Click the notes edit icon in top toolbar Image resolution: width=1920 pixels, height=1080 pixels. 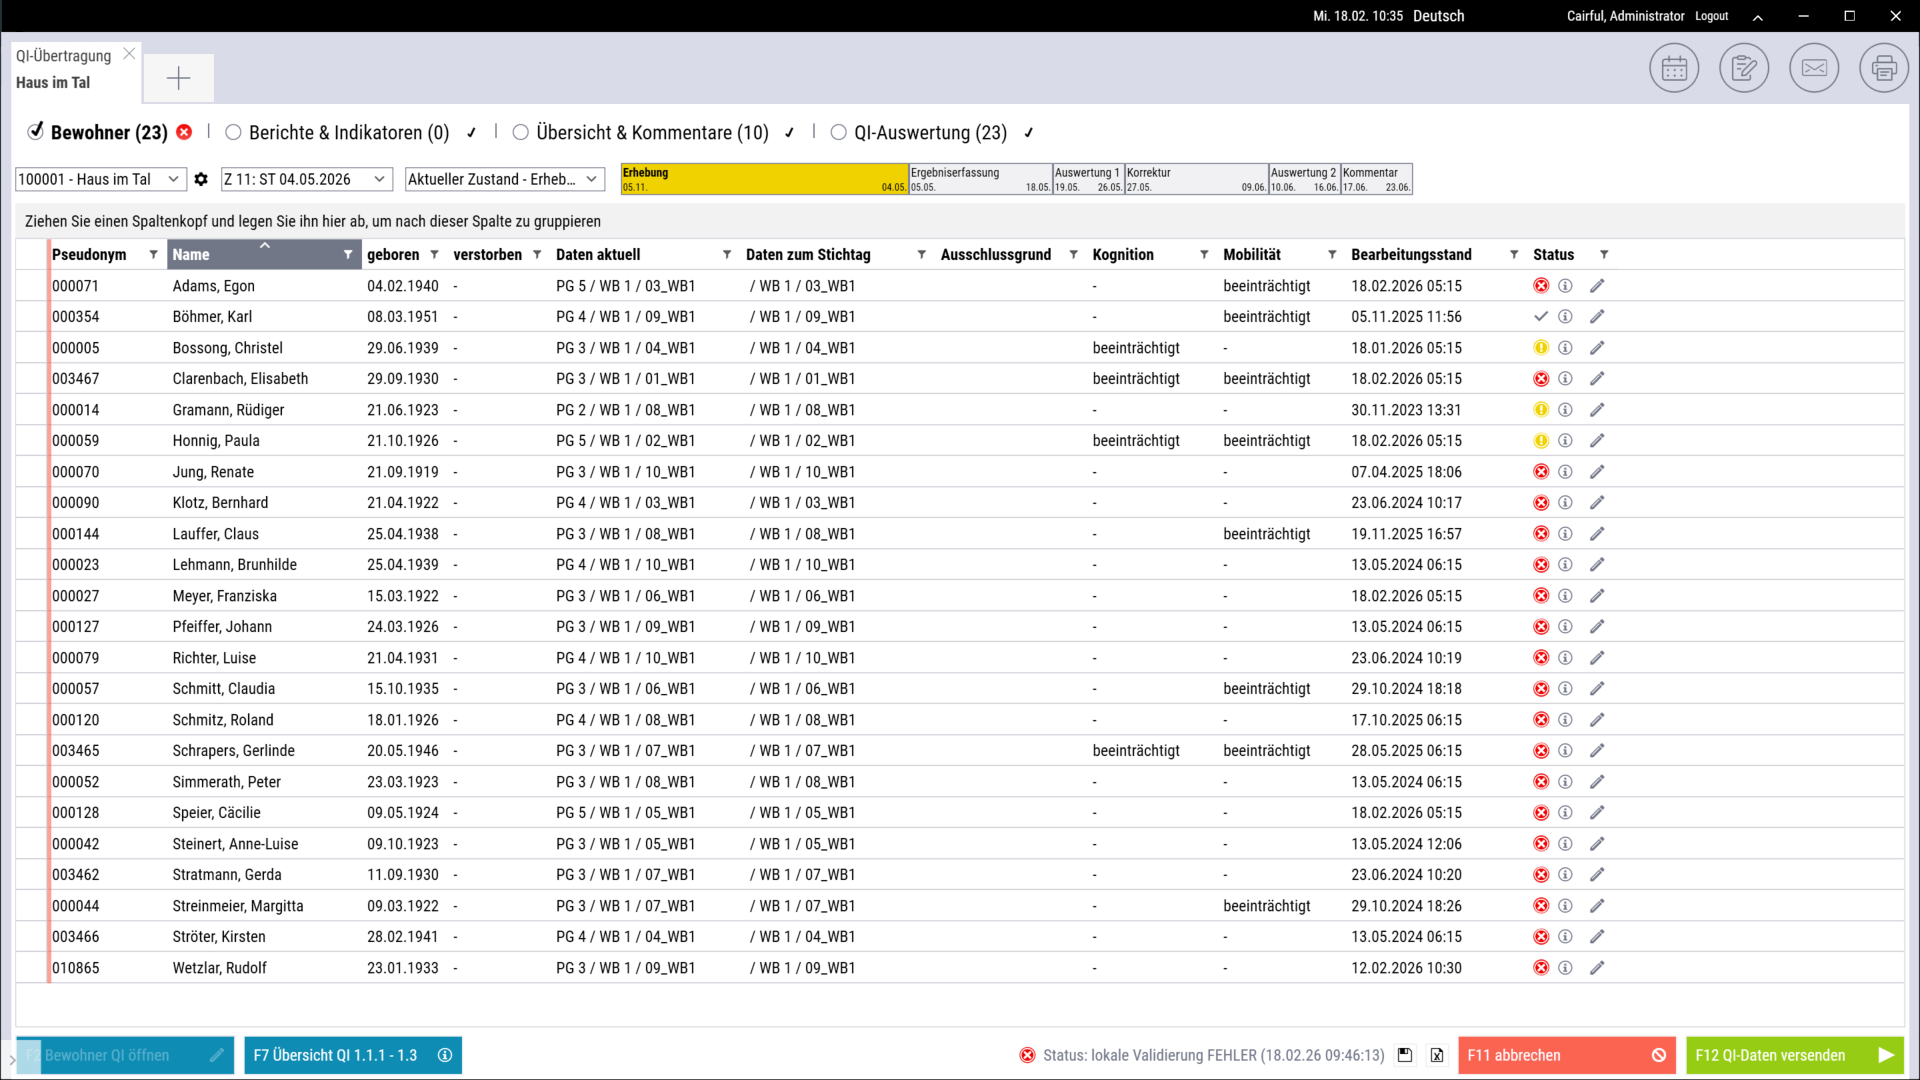click(1744, 69)
